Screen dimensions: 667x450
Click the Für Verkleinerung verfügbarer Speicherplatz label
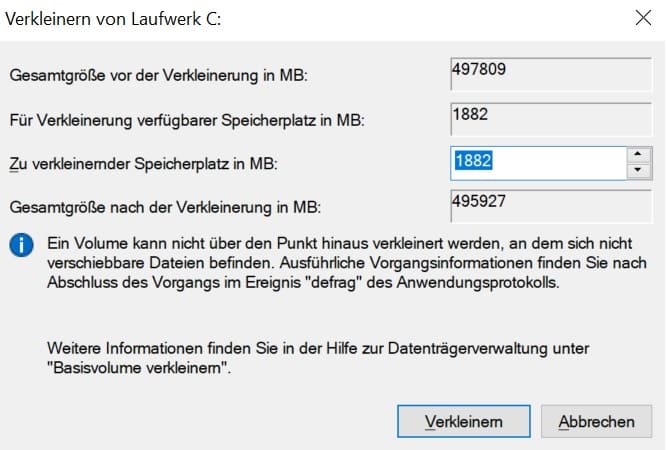pos(187,120)
